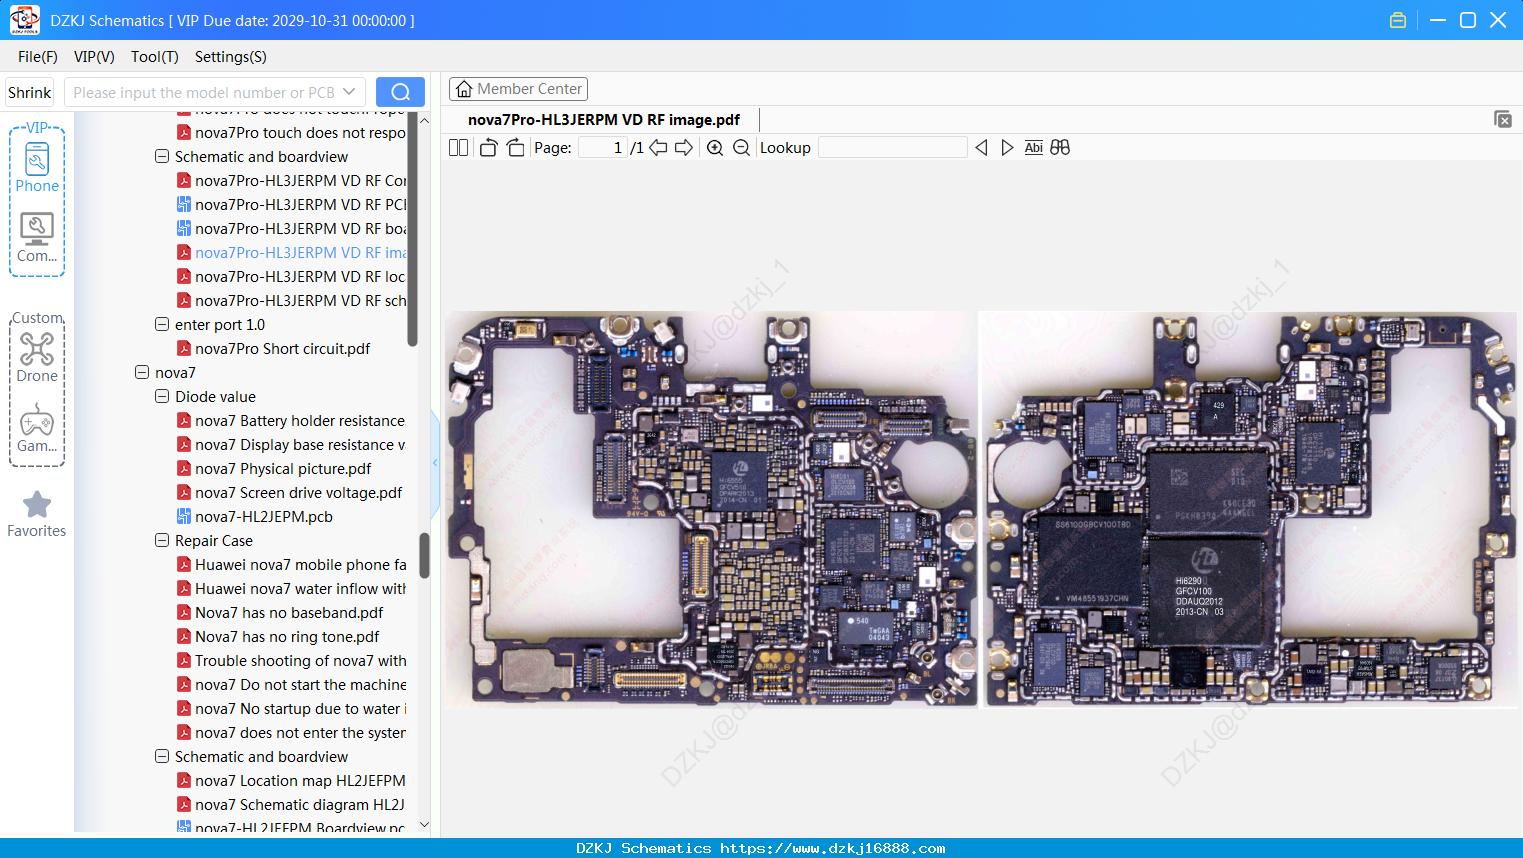1523x858 pixels.
Task: Click the DZKJ app logo
Action: 24,19
